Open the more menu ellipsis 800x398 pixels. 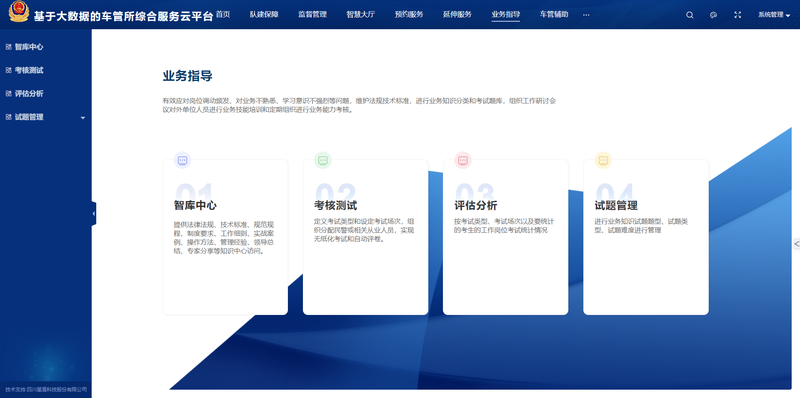point(586,15)
